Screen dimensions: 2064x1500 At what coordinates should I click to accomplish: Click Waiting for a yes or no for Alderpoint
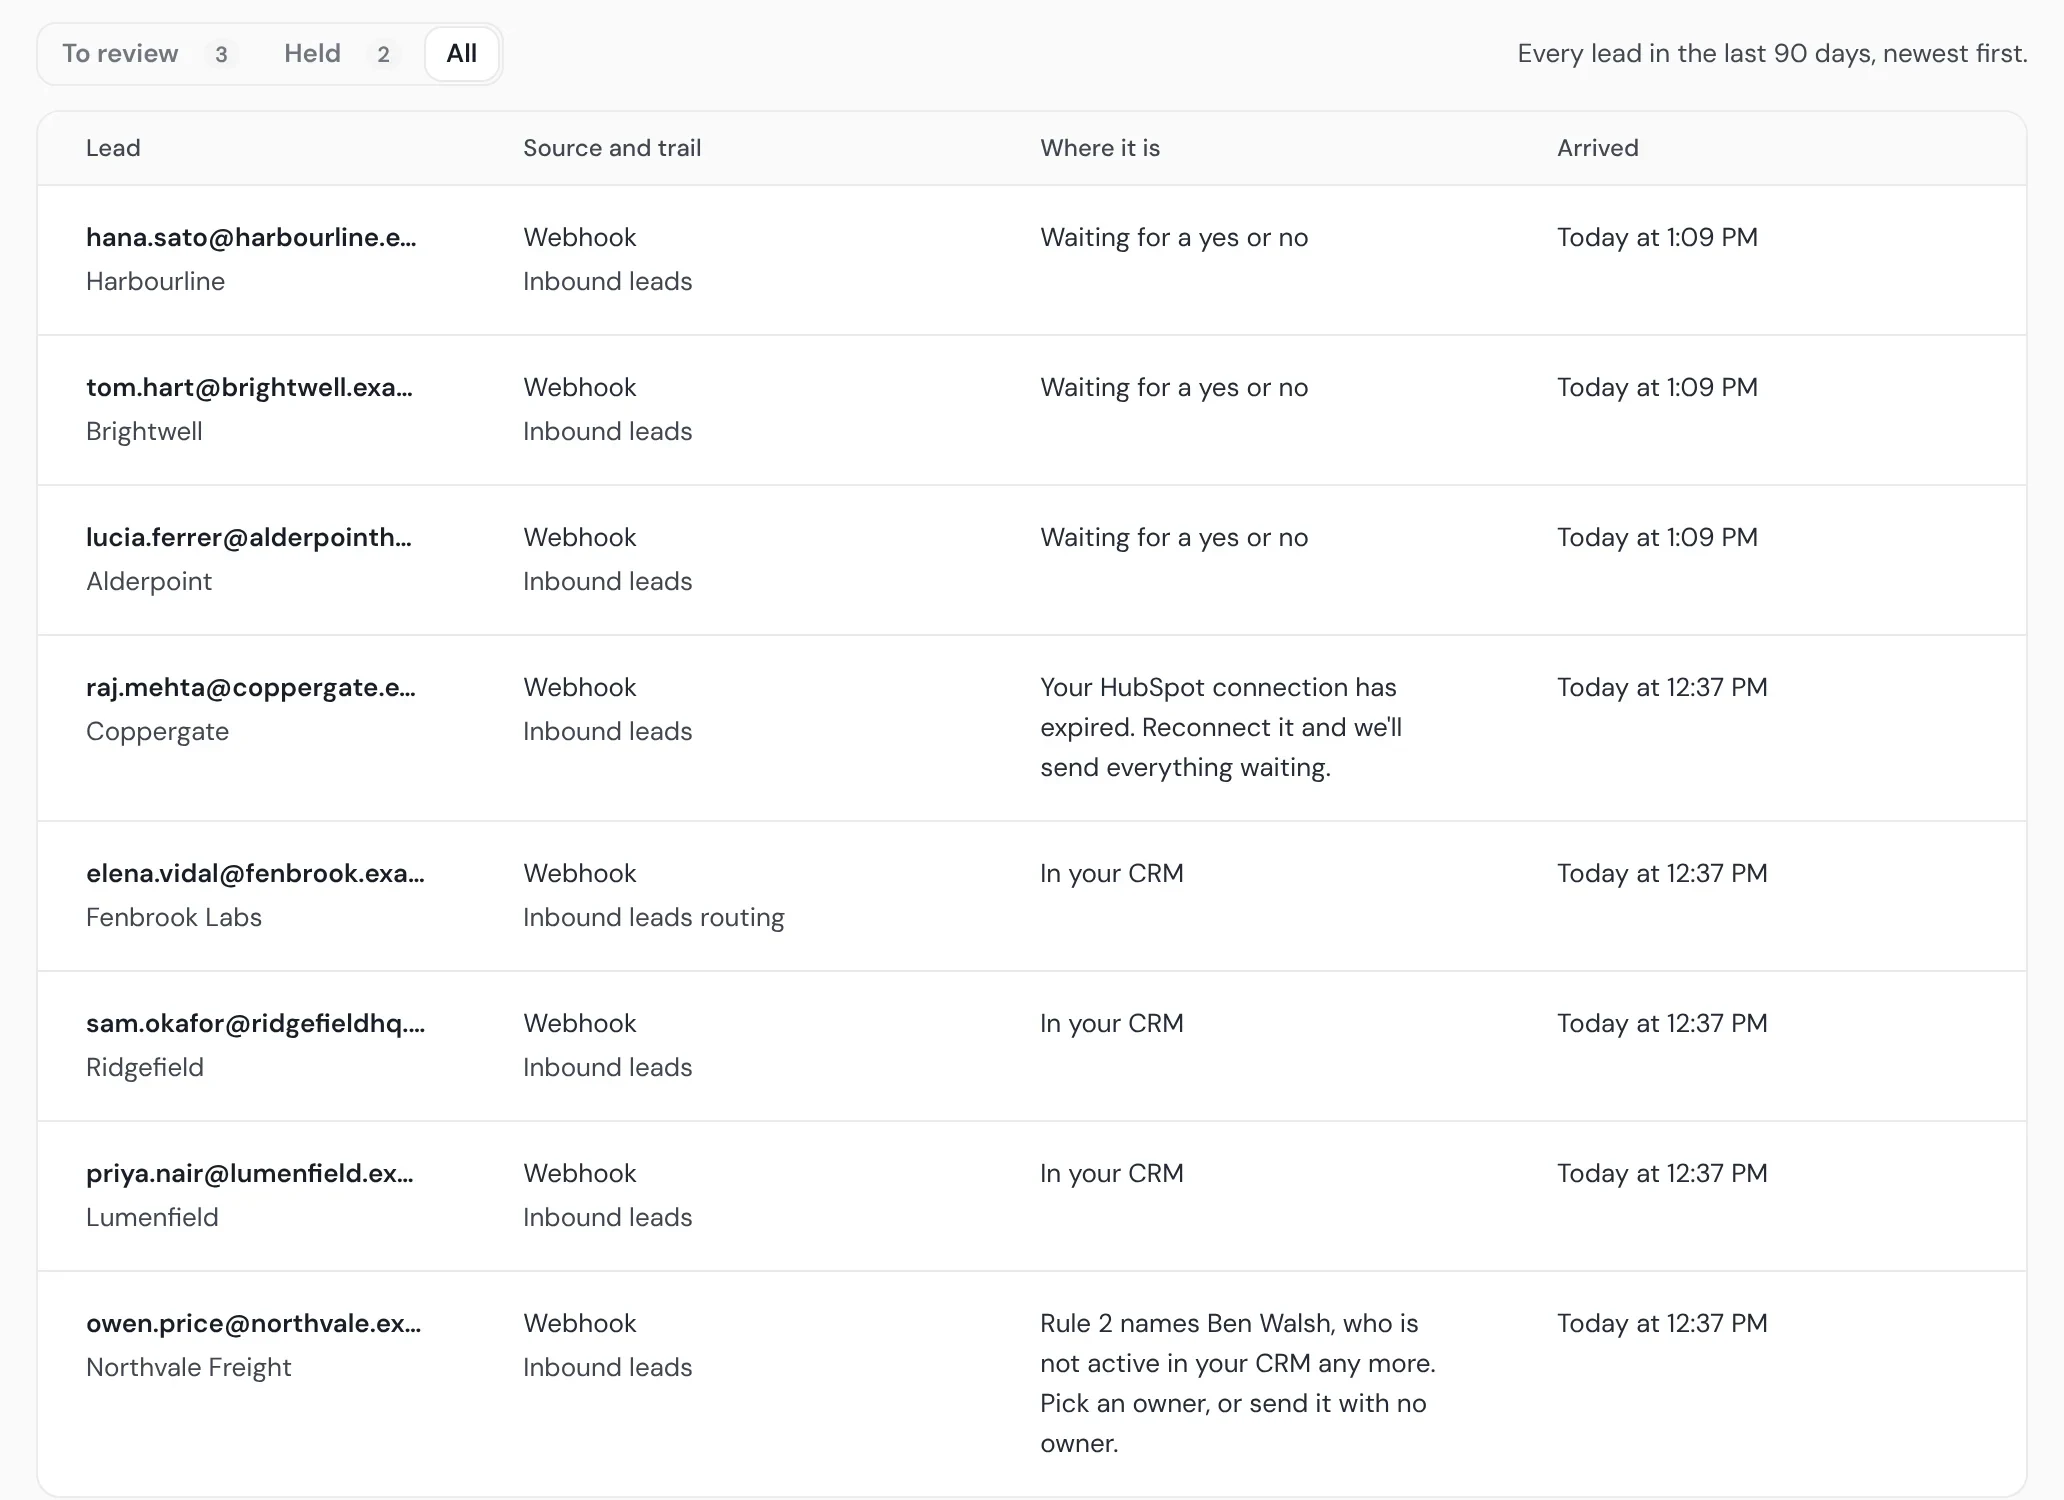click(x=1174, y=537)
